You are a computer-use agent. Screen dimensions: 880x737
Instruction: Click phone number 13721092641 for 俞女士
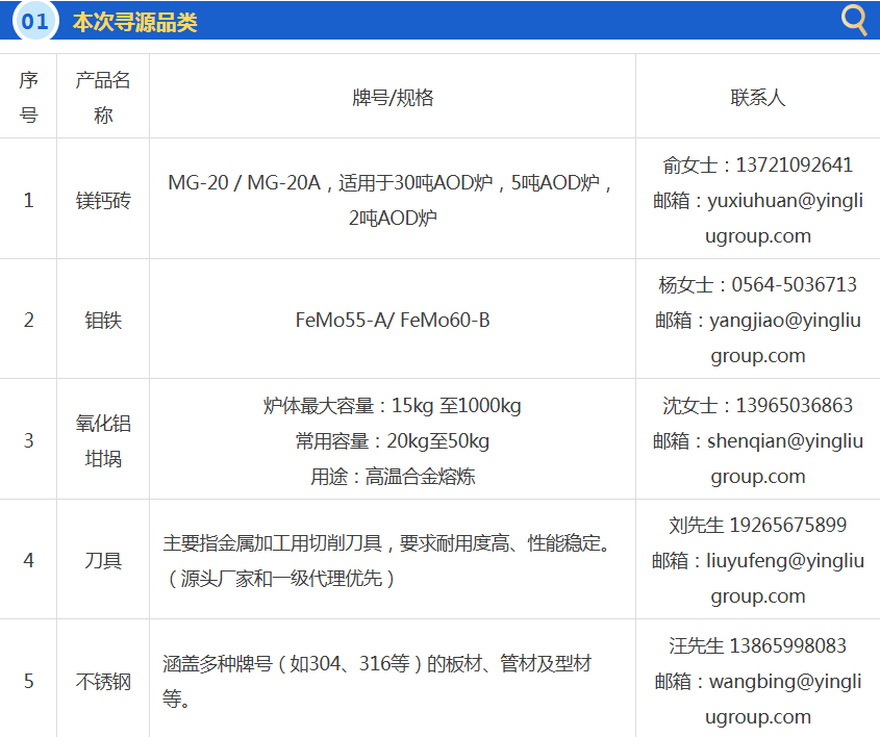[x=794, y=165]
